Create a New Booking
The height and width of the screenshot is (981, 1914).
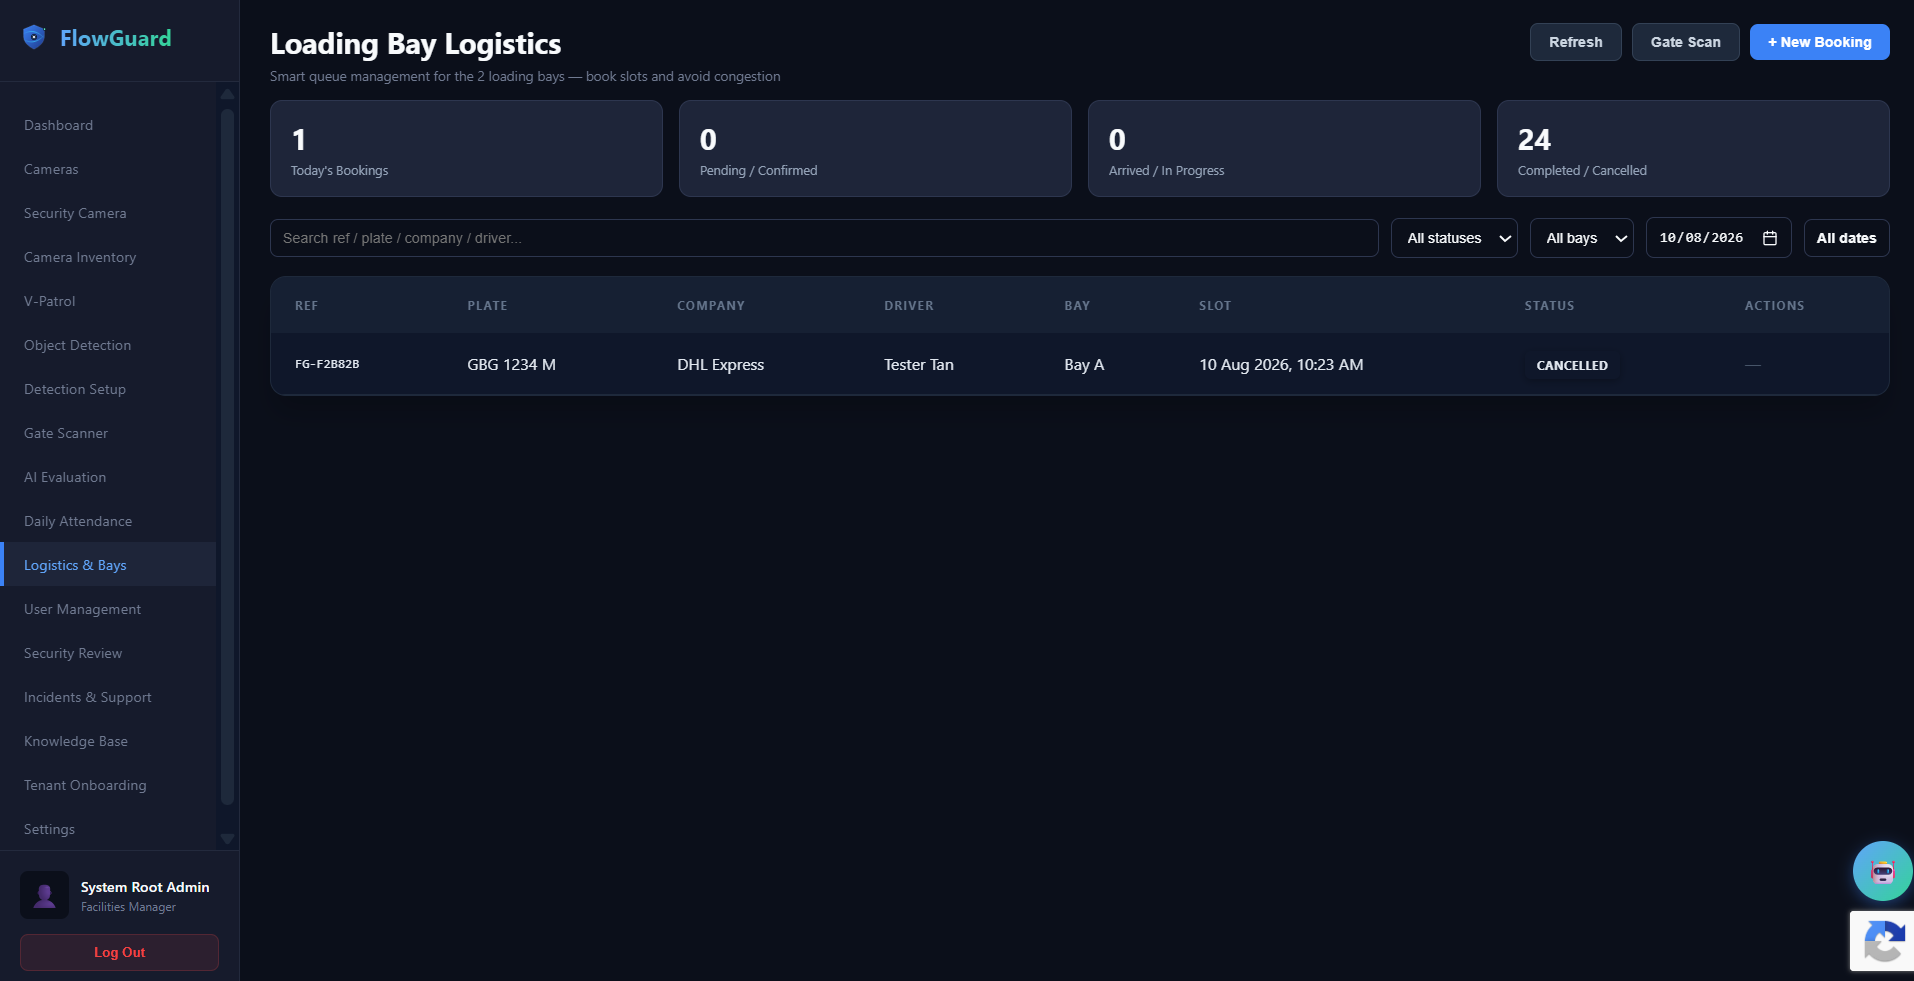pyautogui.click(x=1819, y=42)
